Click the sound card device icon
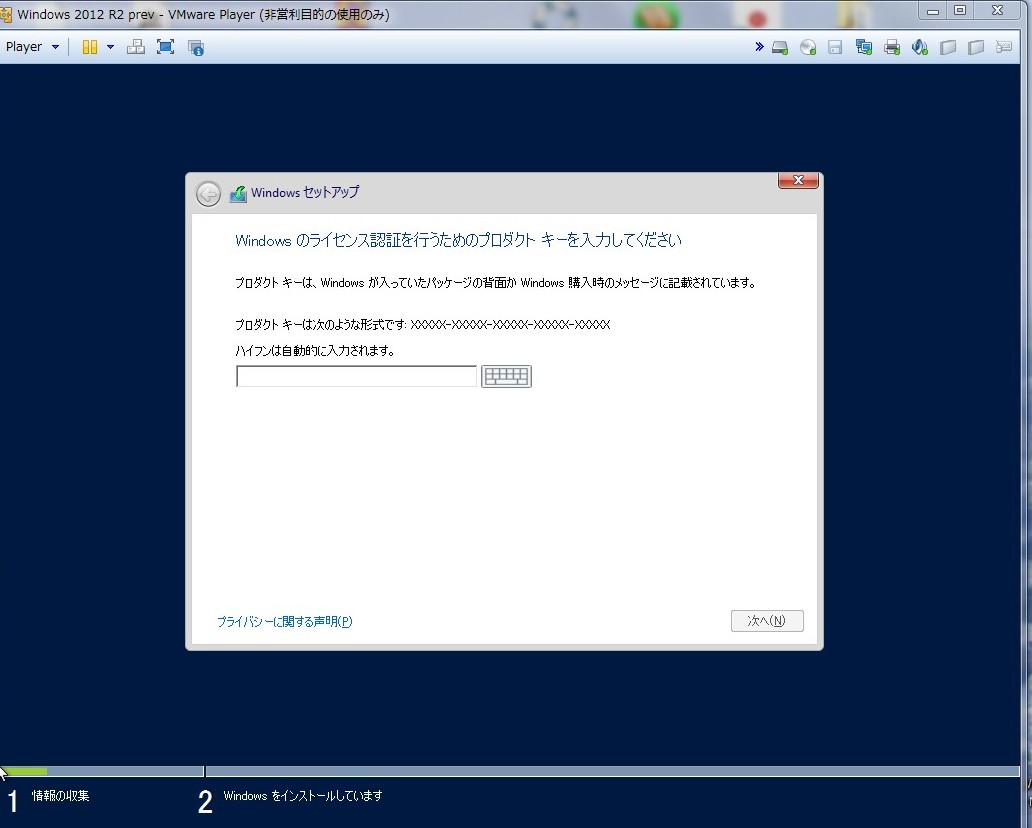The image size is (1032, 828). (x=920, y=46)
